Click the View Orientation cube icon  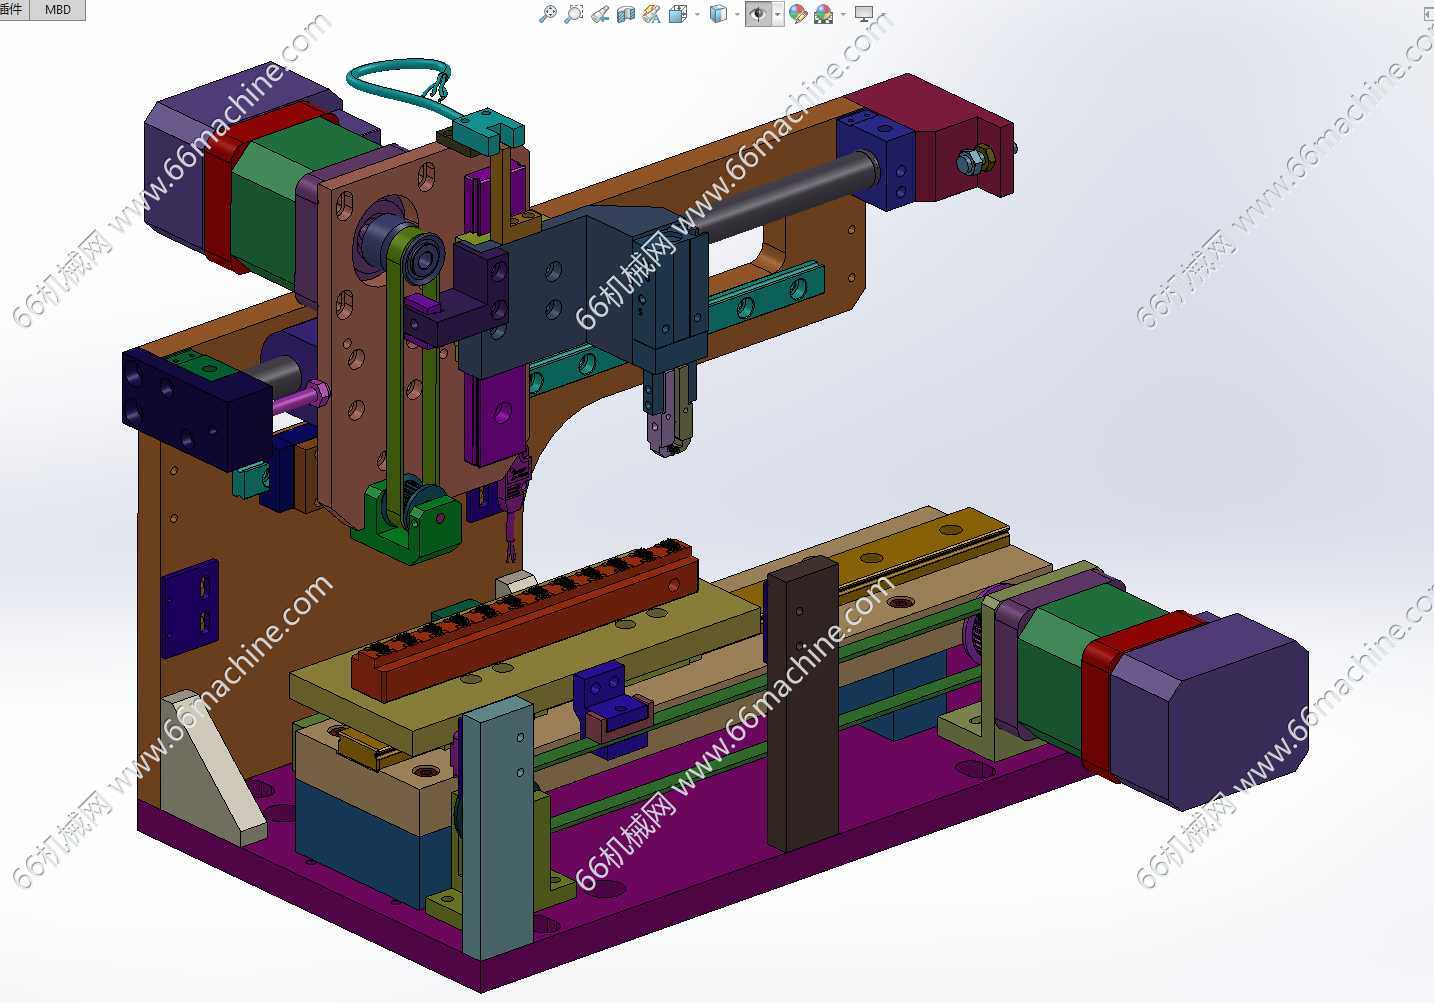(x=677, y=14)
